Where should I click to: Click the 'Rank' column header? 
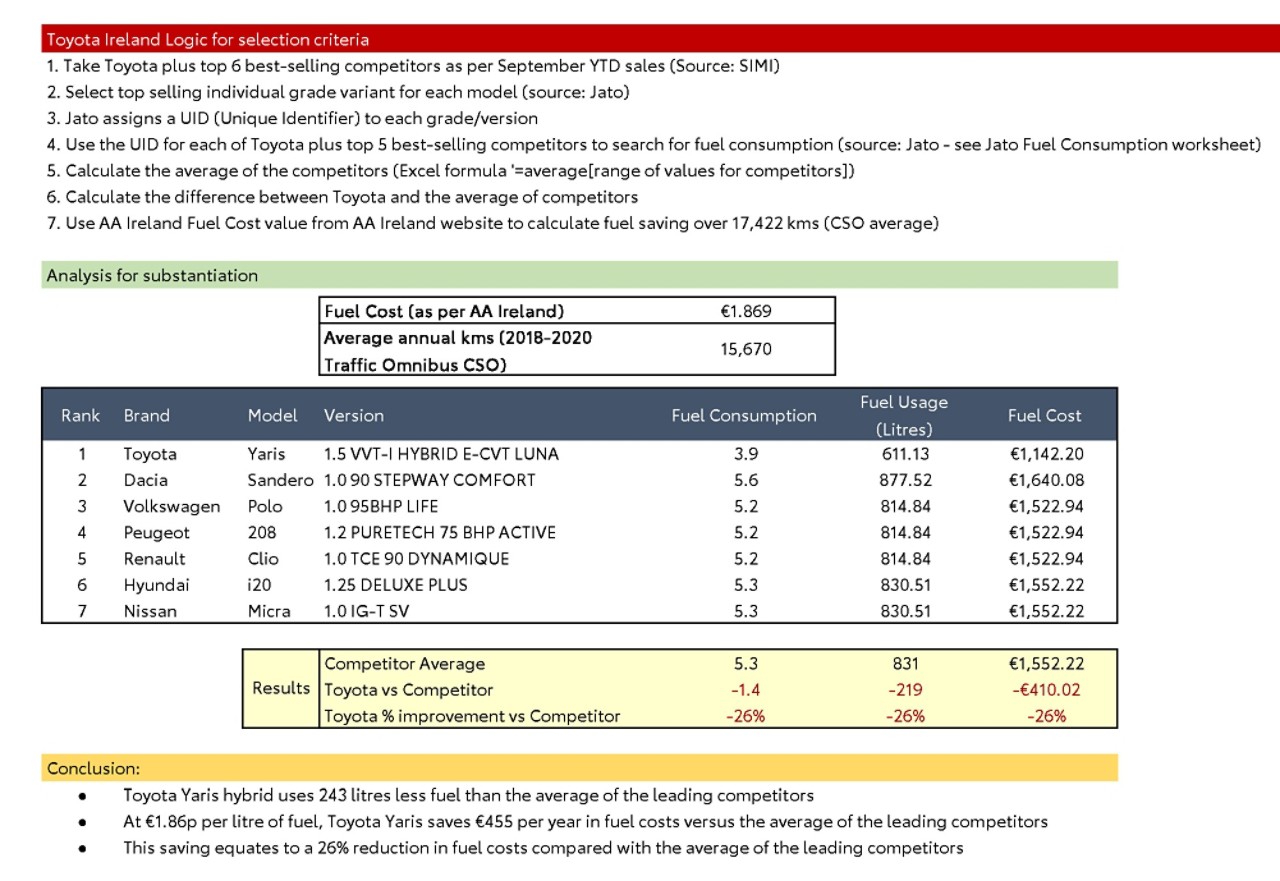coord(80,415)
